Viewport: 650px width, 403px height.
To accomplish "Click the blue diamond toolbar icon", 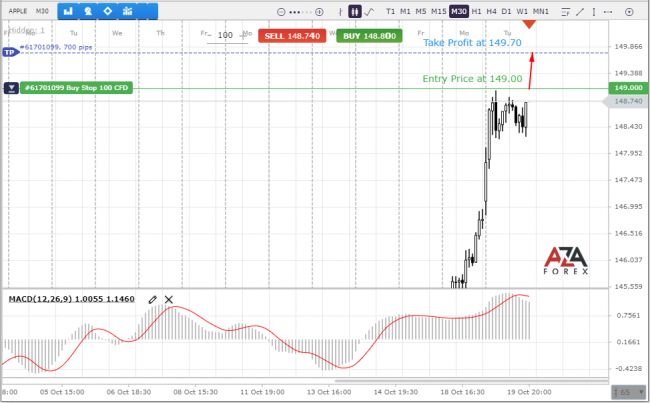I will coord(108,11).
